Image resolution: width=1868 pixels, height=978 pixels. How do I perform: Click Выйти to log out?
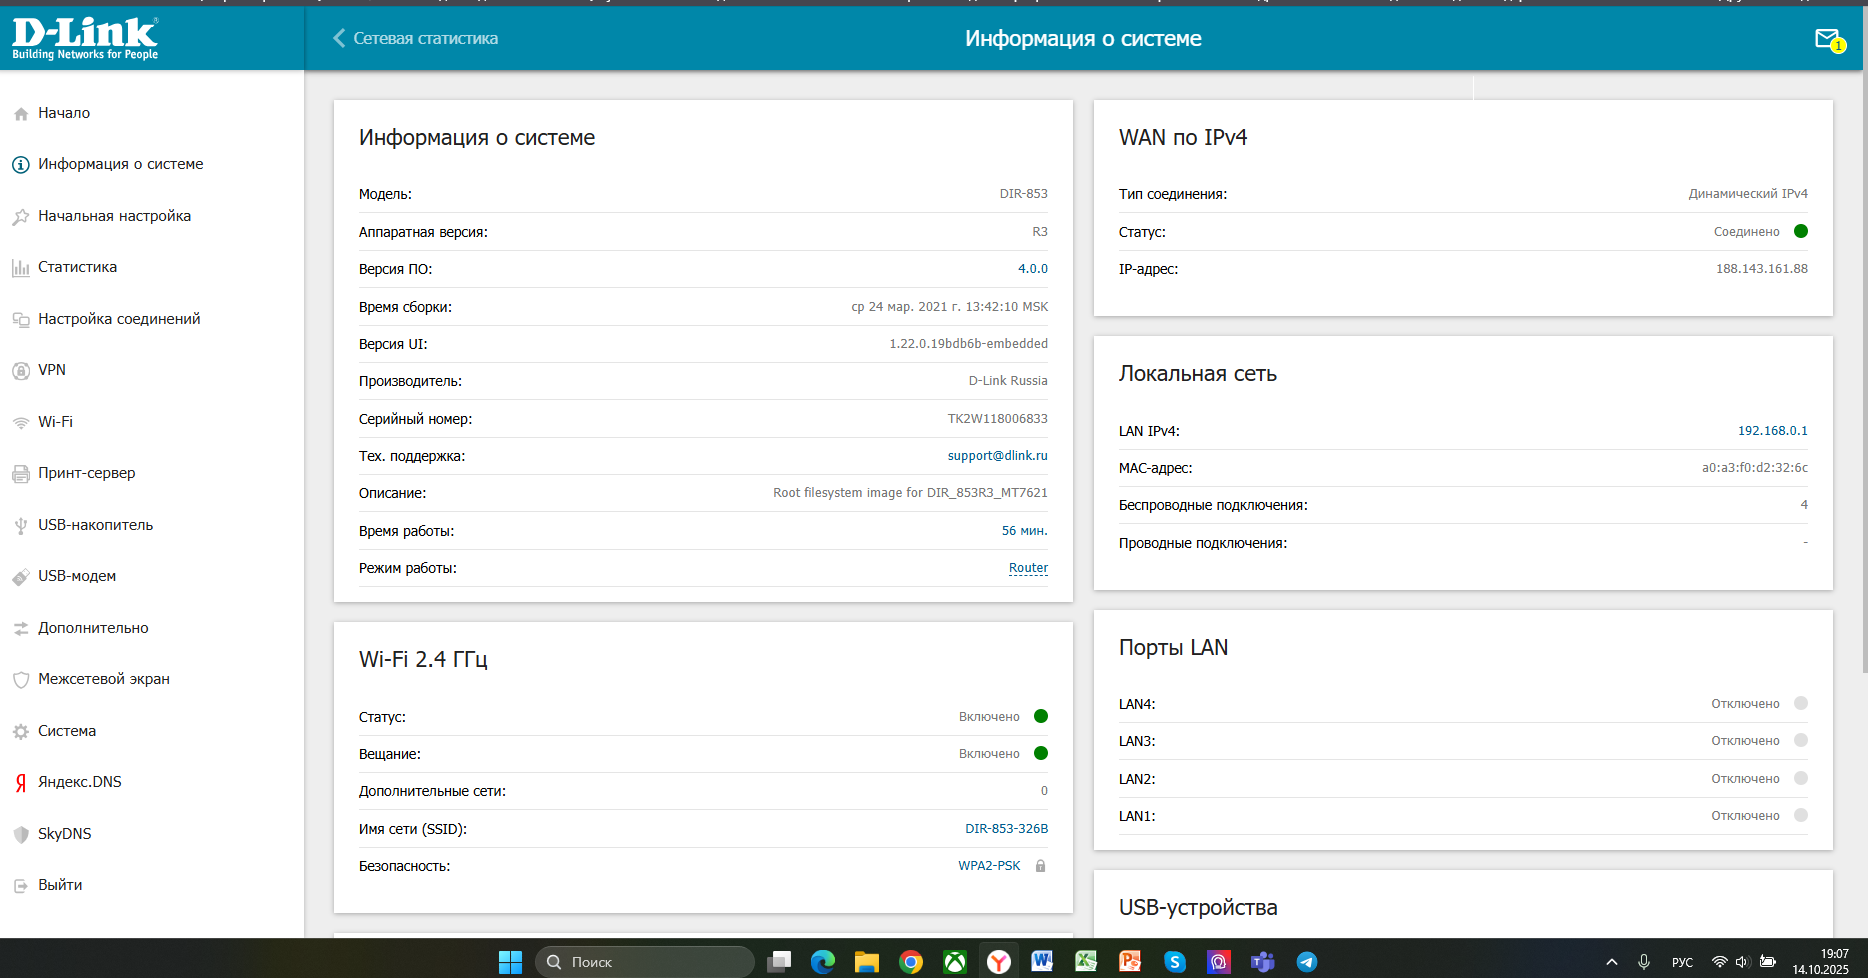60,885
